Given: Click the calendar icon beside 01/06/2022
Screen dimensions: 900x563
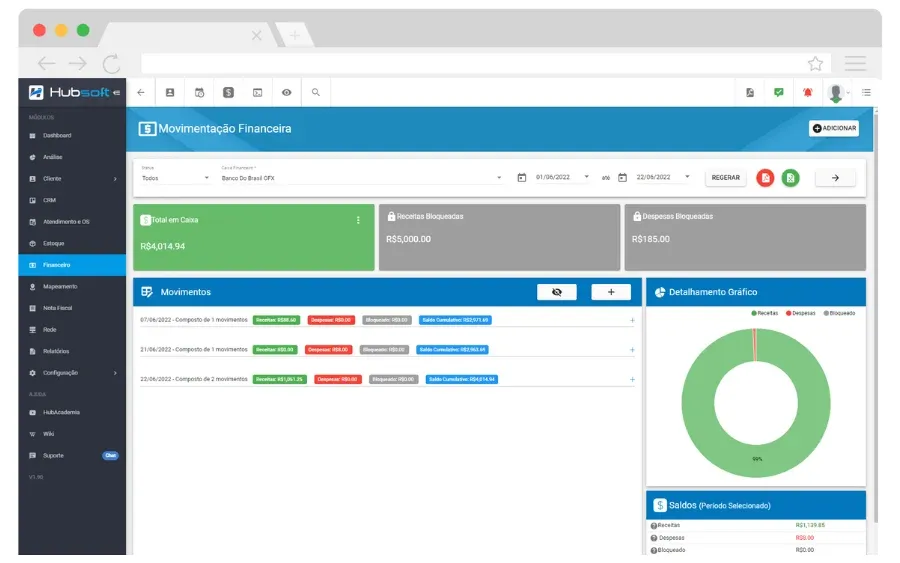Looking at the screenshot, I should pos(522,178).
